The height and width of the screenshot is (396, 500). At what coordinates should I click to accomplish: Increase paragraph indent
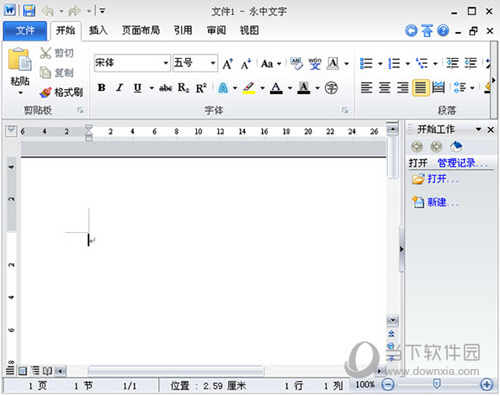(471, 63)
